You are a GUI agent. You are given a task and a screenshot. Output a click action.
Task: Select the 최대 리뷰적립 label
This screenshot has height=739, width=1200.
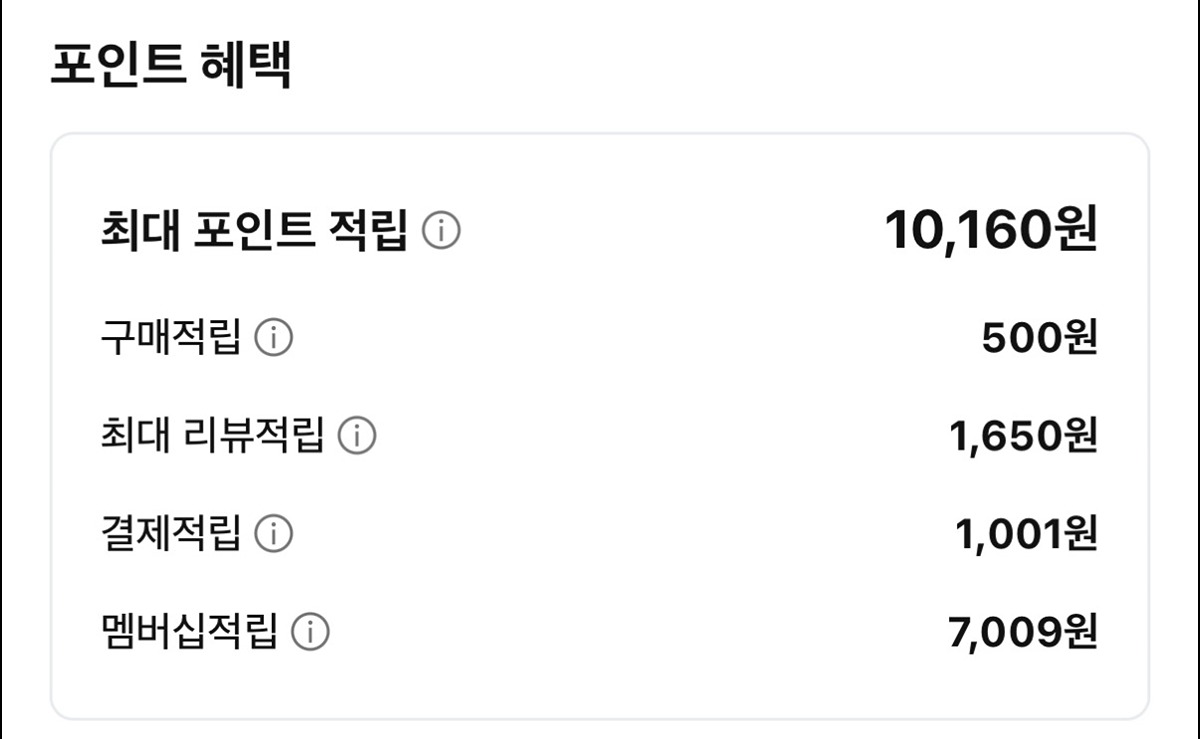213,436
